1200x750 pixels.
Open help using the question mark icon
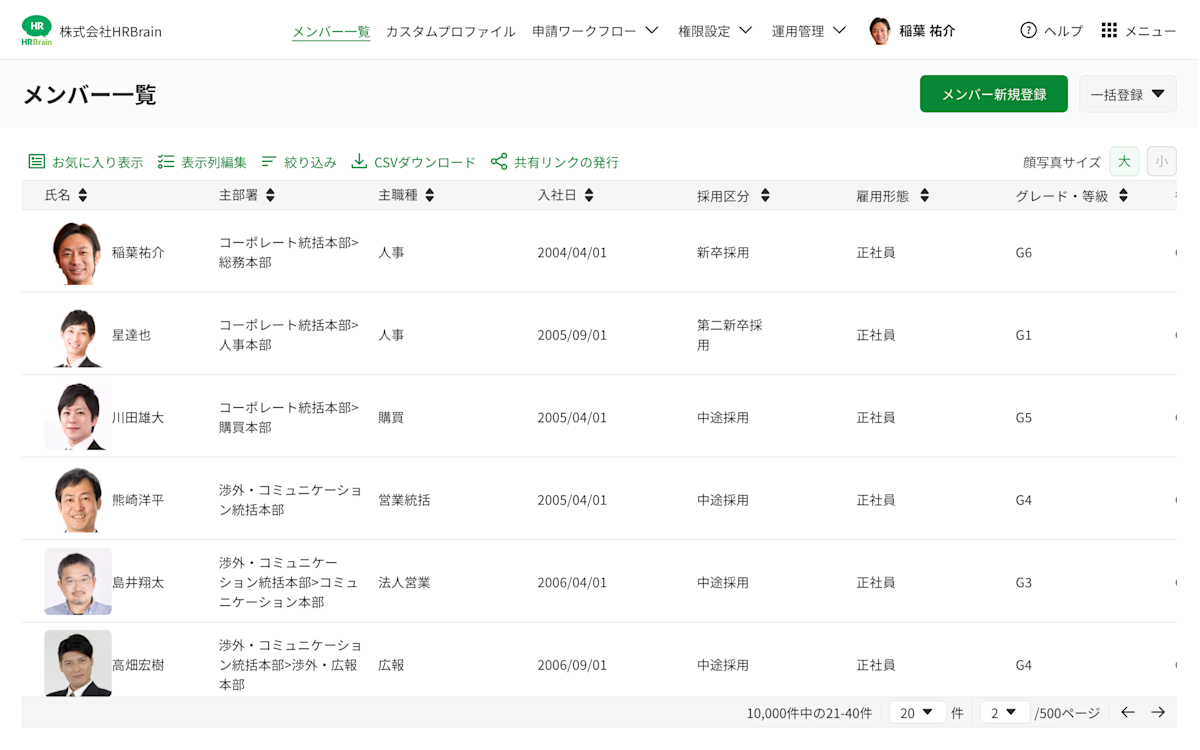click(x=1029, y=30)
